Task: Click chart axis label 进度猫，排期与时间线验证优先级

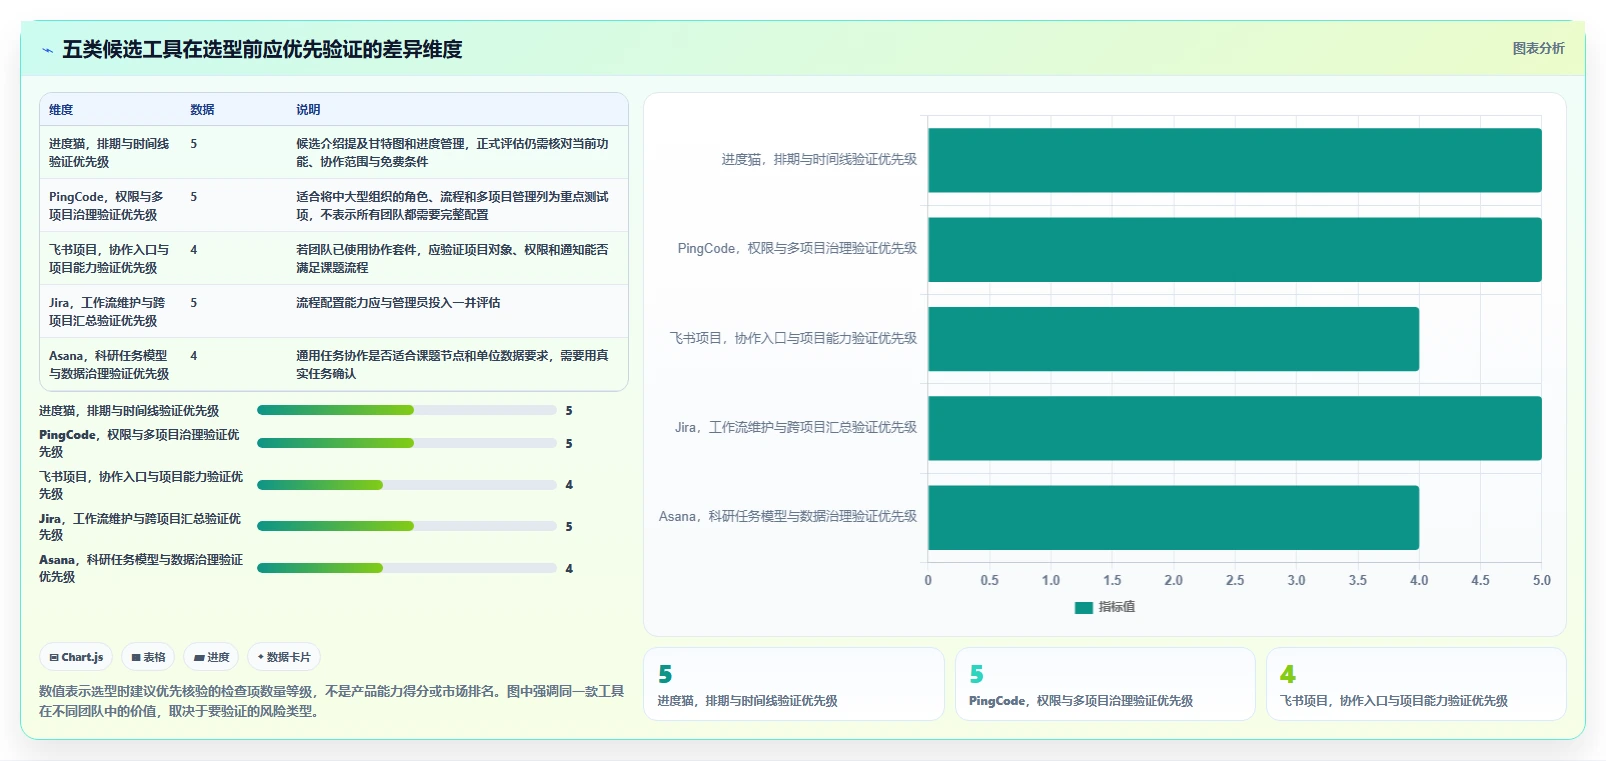Action: [x=819, y=159]
